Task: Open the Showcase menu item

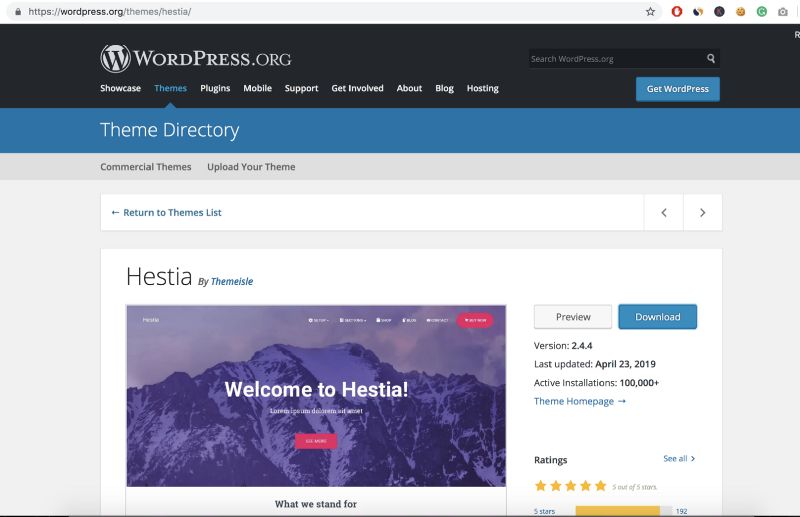Action: coord(120,88)
